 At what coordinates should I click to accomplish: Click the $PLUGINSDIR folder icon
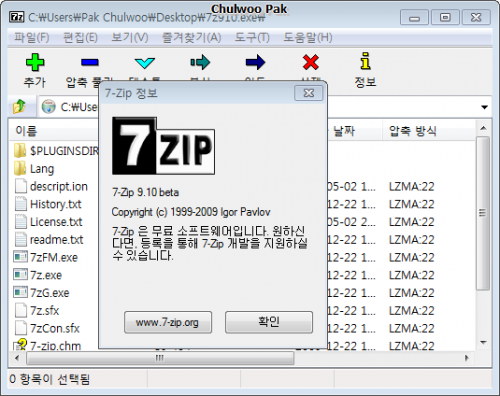pos(20,150)
